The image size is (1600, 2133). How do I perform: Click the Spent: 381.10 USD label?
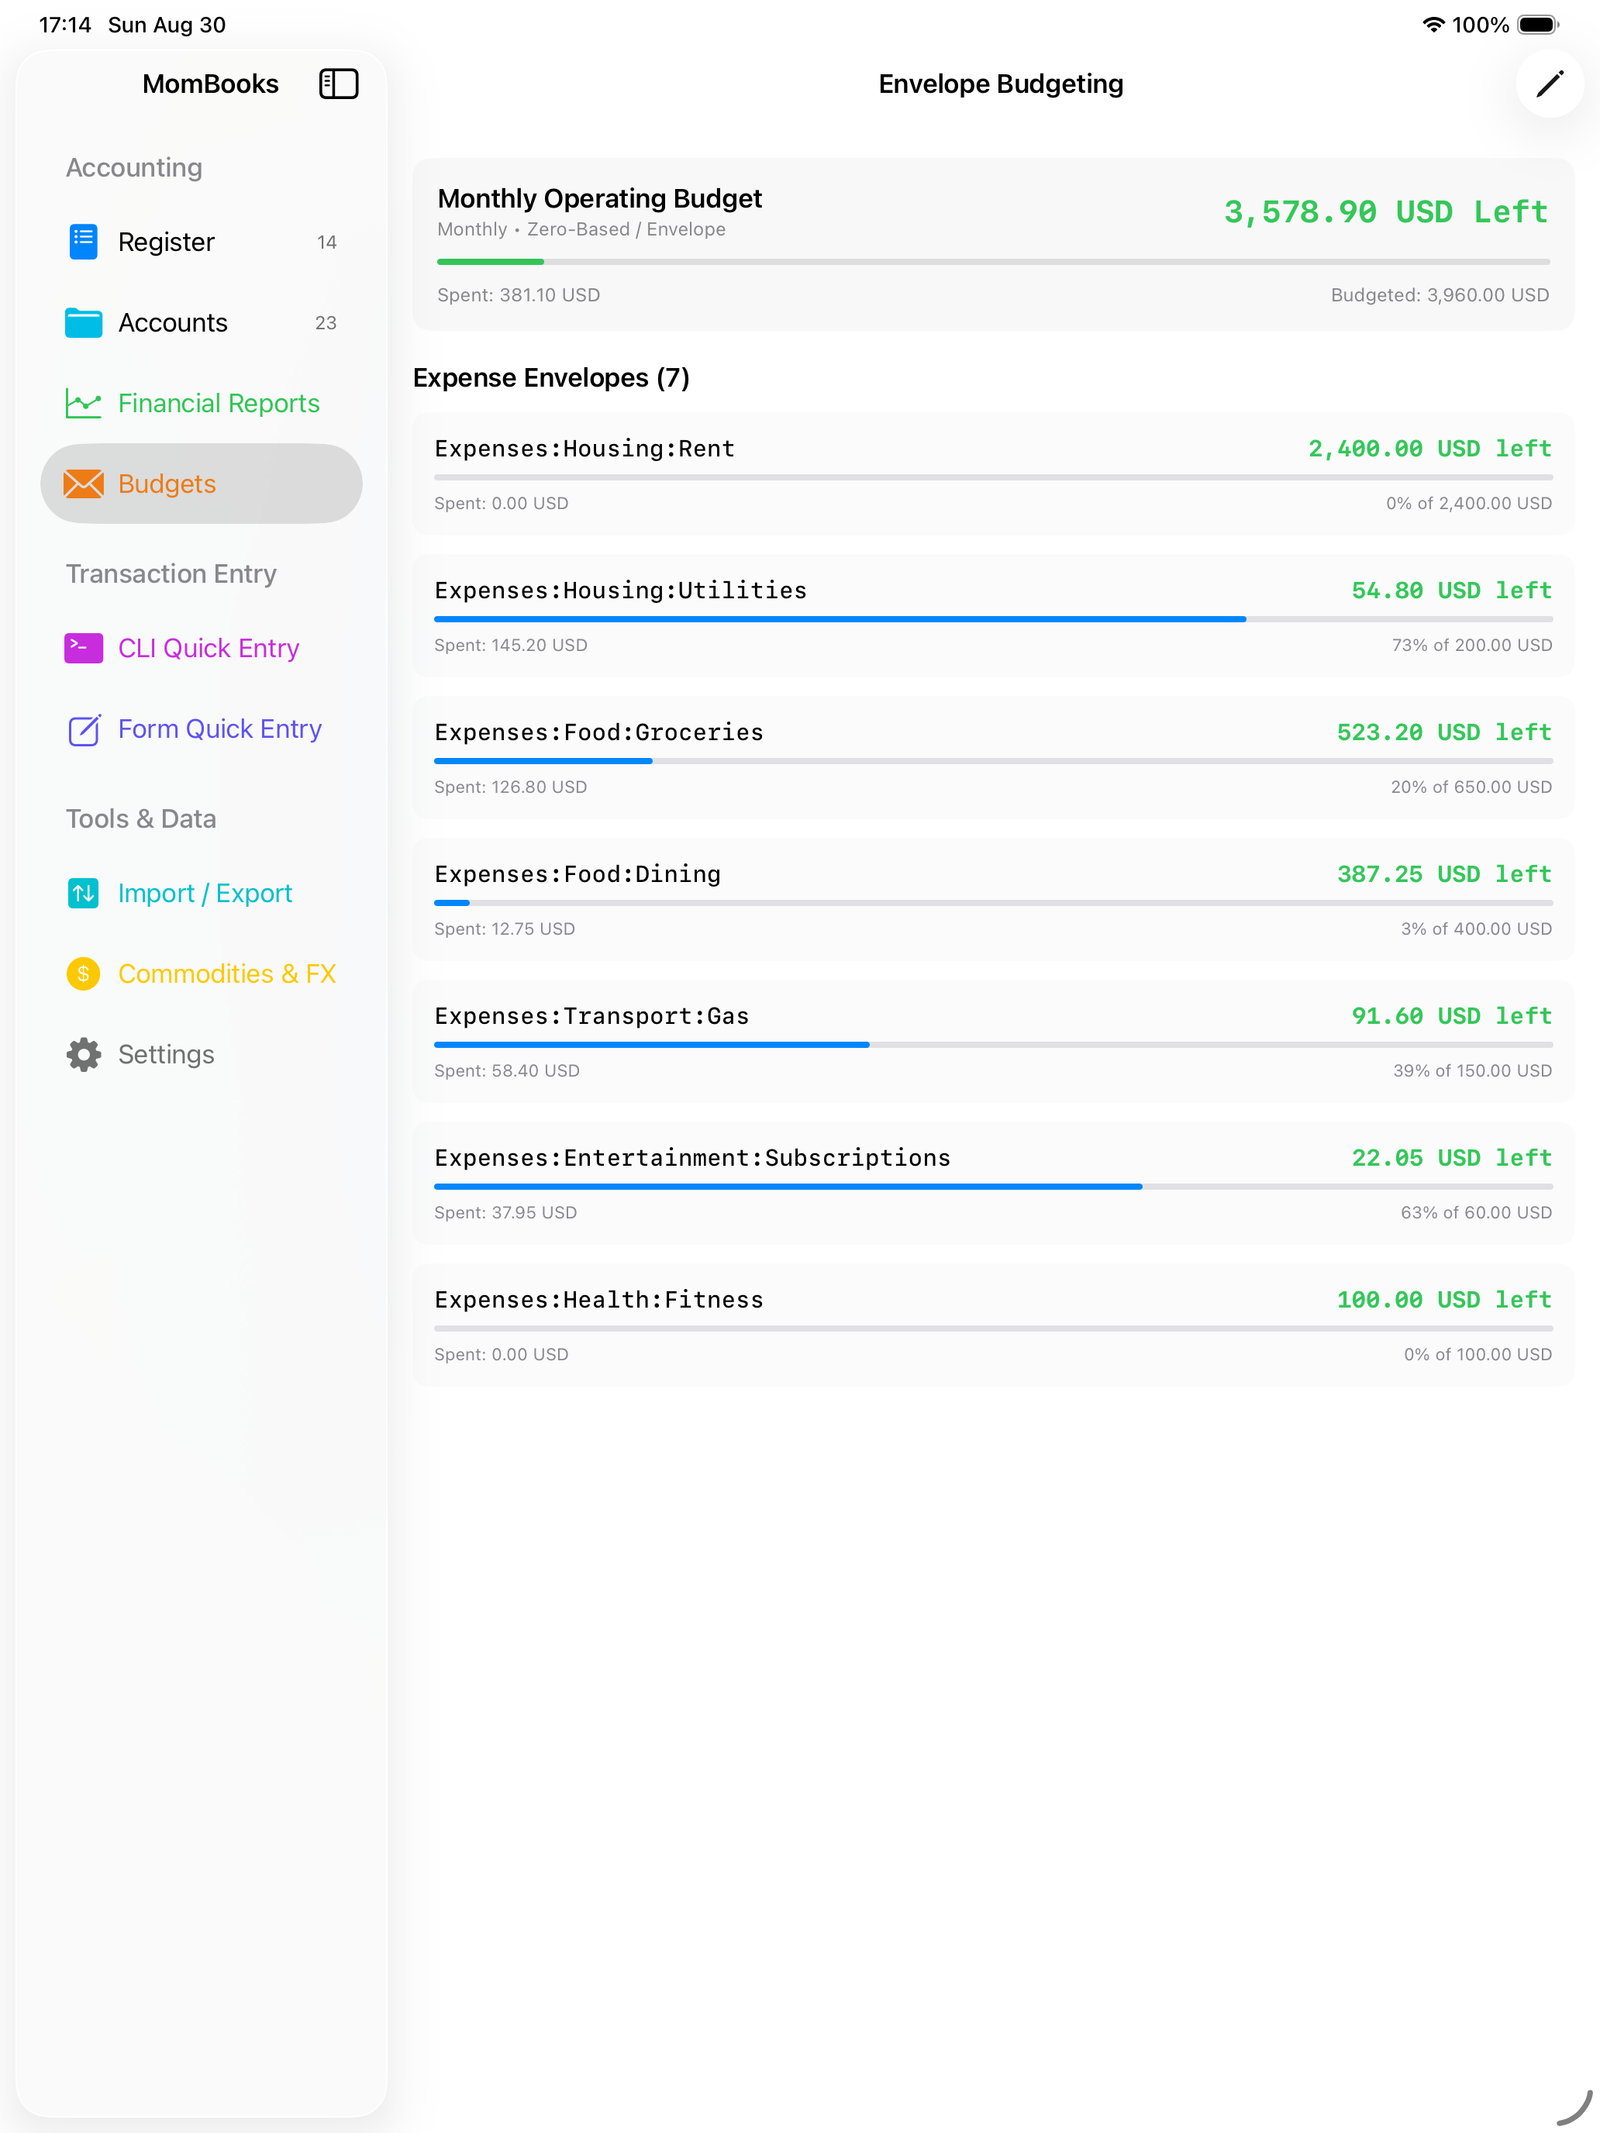[x=518, y=295]
